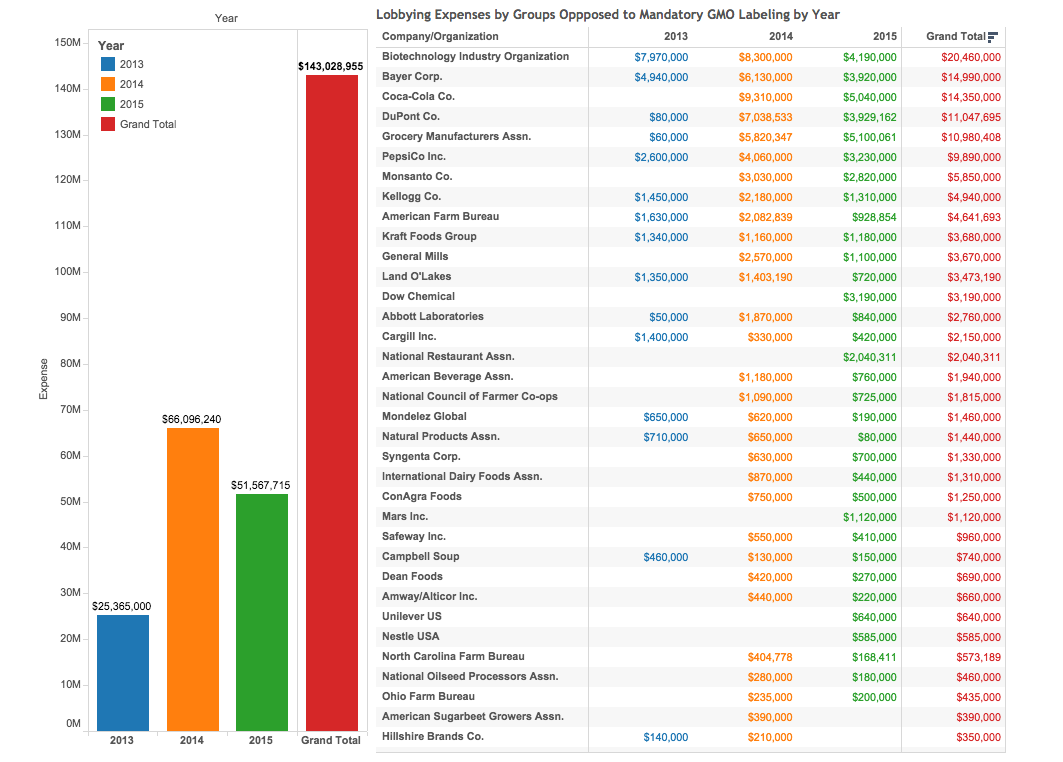Click the $51,567,715 bar label
The height and width of the screenshot is (762, 1063).
[x=260, y=485]
